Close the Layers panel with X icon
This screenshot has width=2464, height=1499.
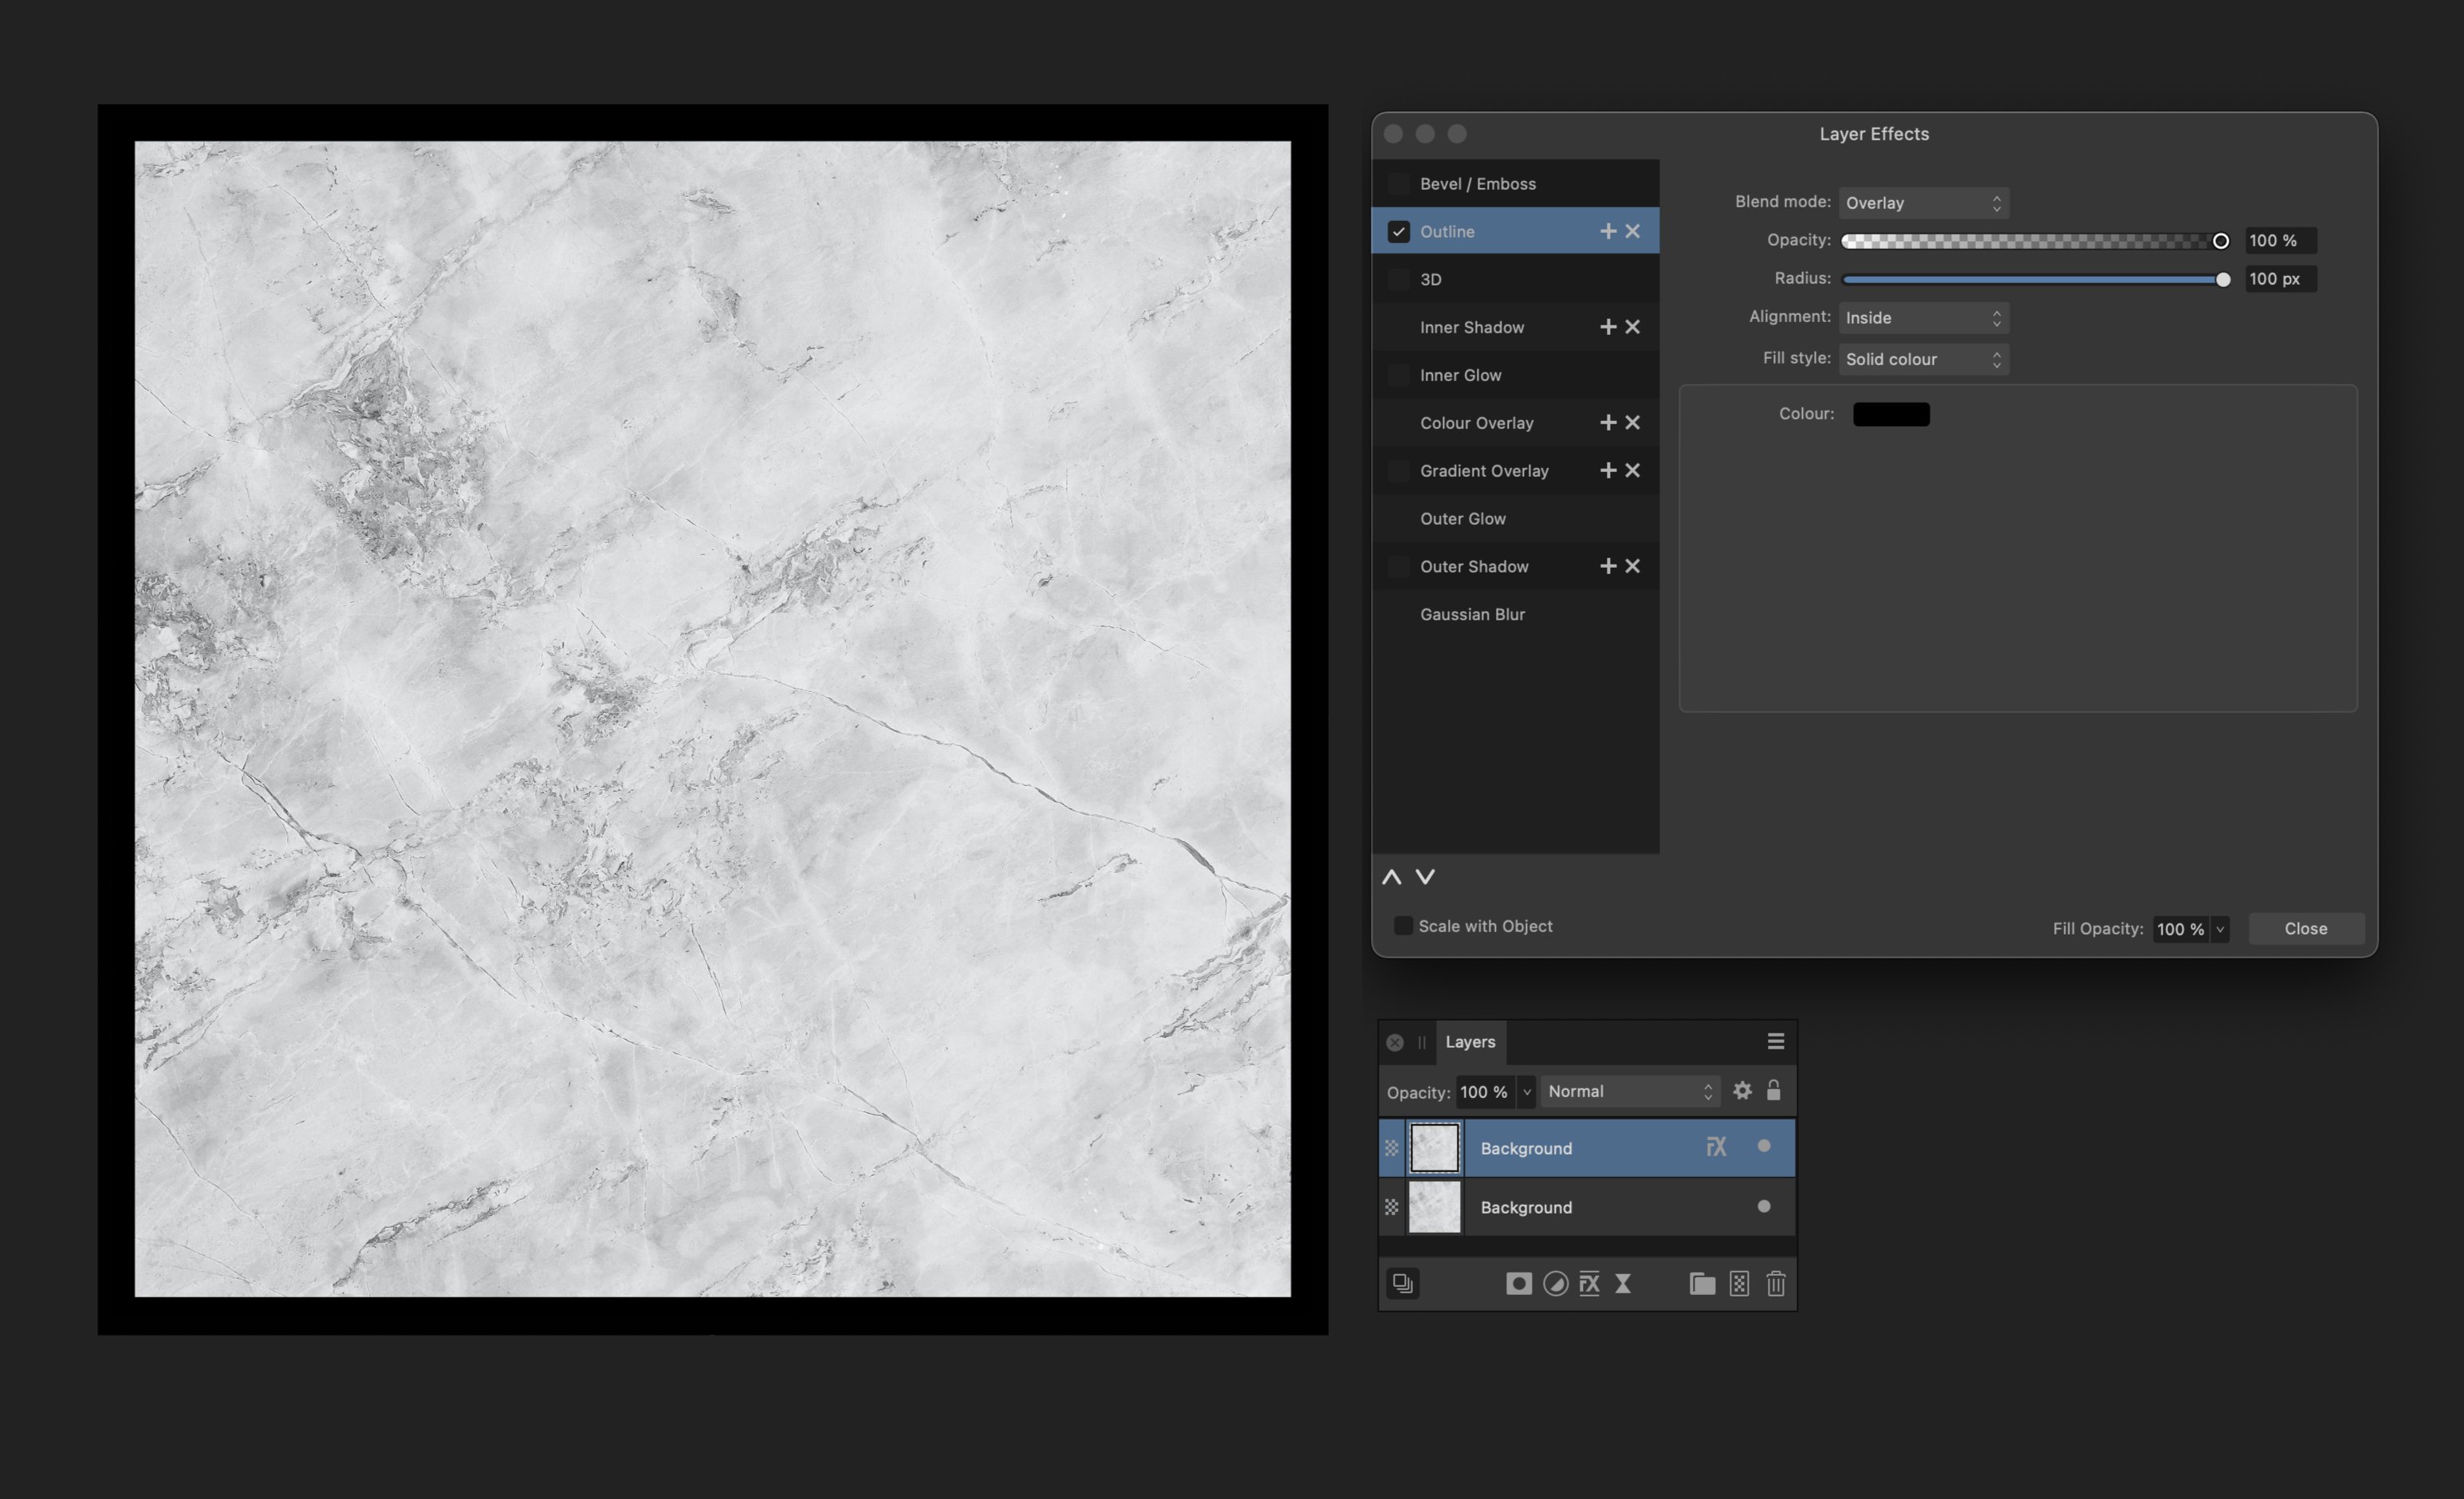(x=1395, y=1042)
